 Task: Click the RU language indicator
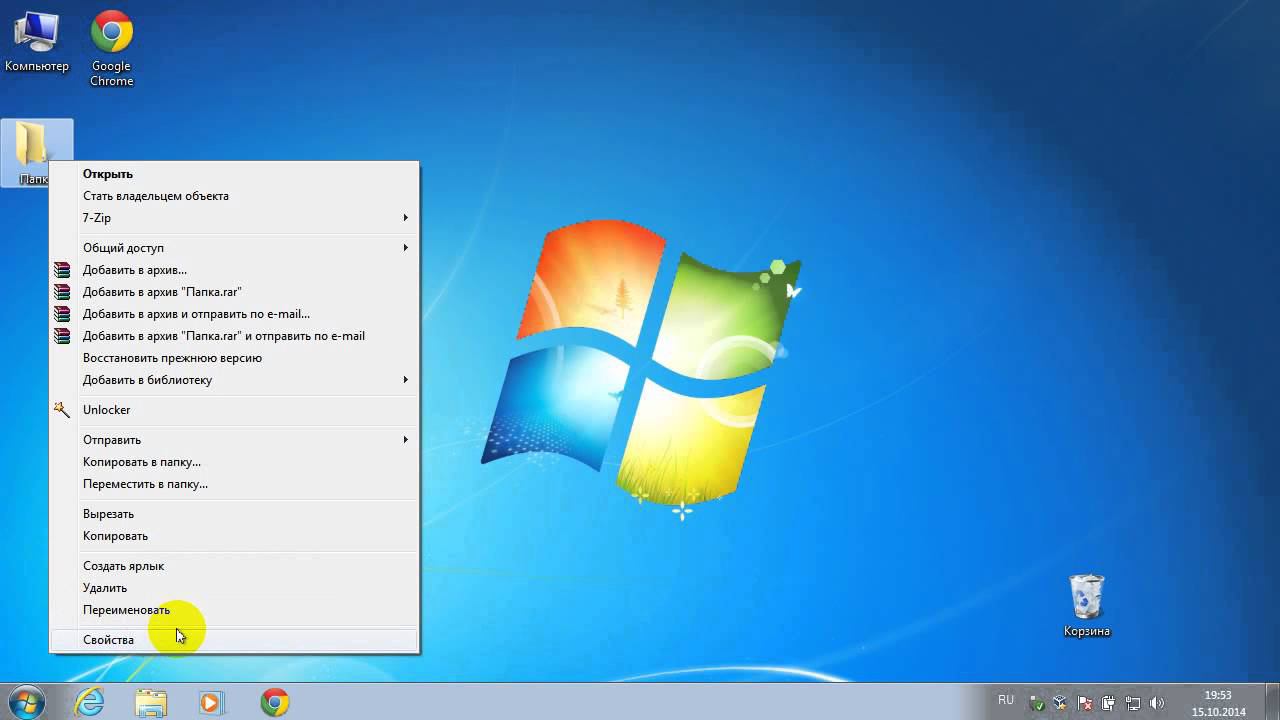click(1006, 700)
